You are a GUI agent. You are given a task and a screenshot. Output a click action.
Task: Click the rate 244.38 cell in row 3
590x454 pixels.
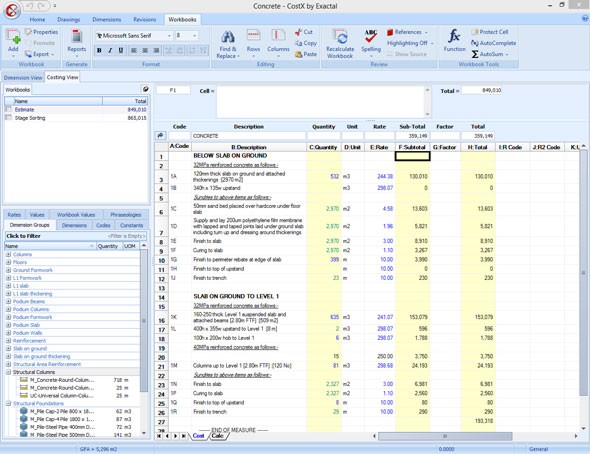click(379, 176)
